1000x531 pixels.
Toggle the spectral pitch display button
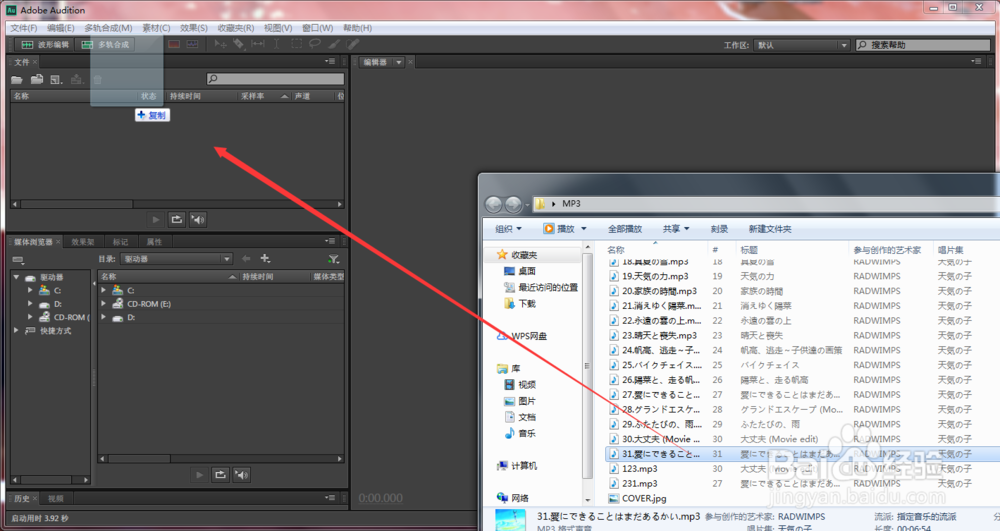point(192,44)
